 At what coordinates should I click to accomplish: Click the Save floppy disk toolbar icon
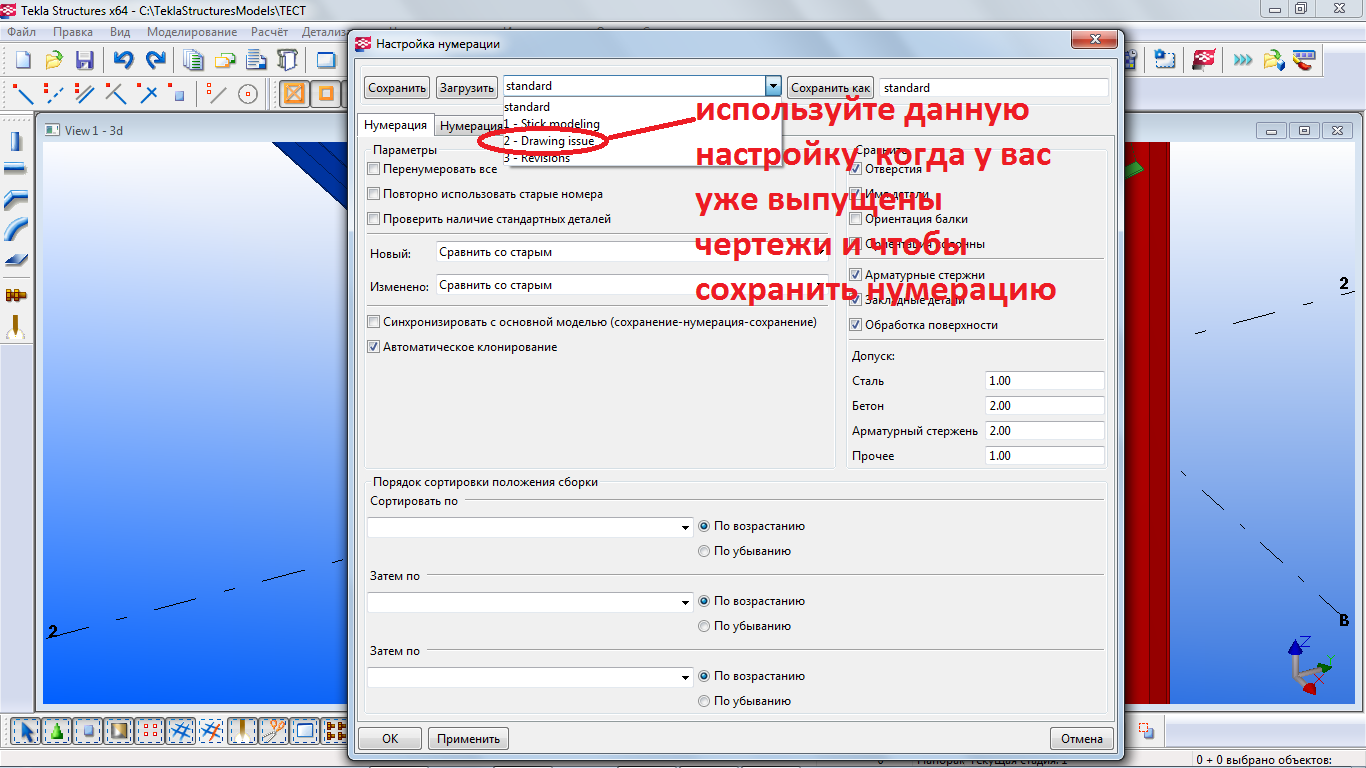point(85,60)
